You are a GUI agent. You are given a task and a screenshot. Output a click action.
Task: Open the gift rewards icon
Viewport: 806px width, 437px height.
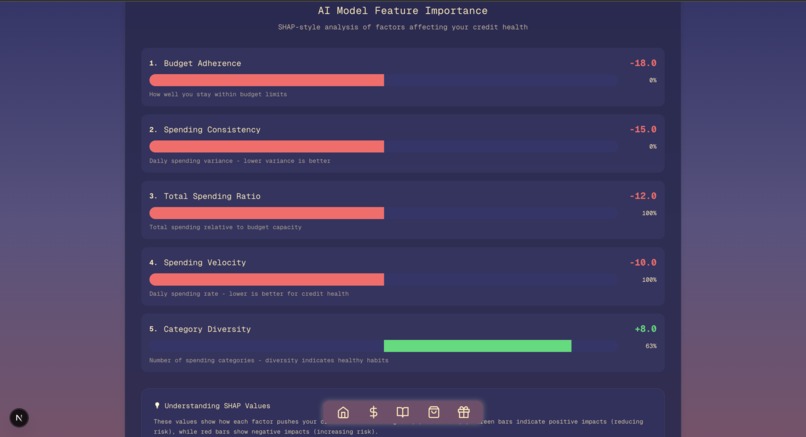click(464, 412)
